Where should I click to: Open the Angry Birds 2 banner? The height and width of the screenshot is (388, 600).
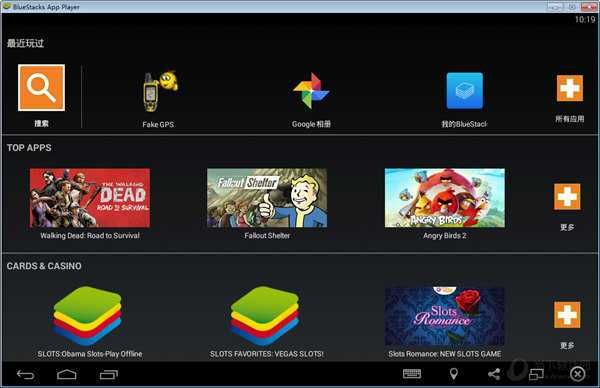(445, 198)
